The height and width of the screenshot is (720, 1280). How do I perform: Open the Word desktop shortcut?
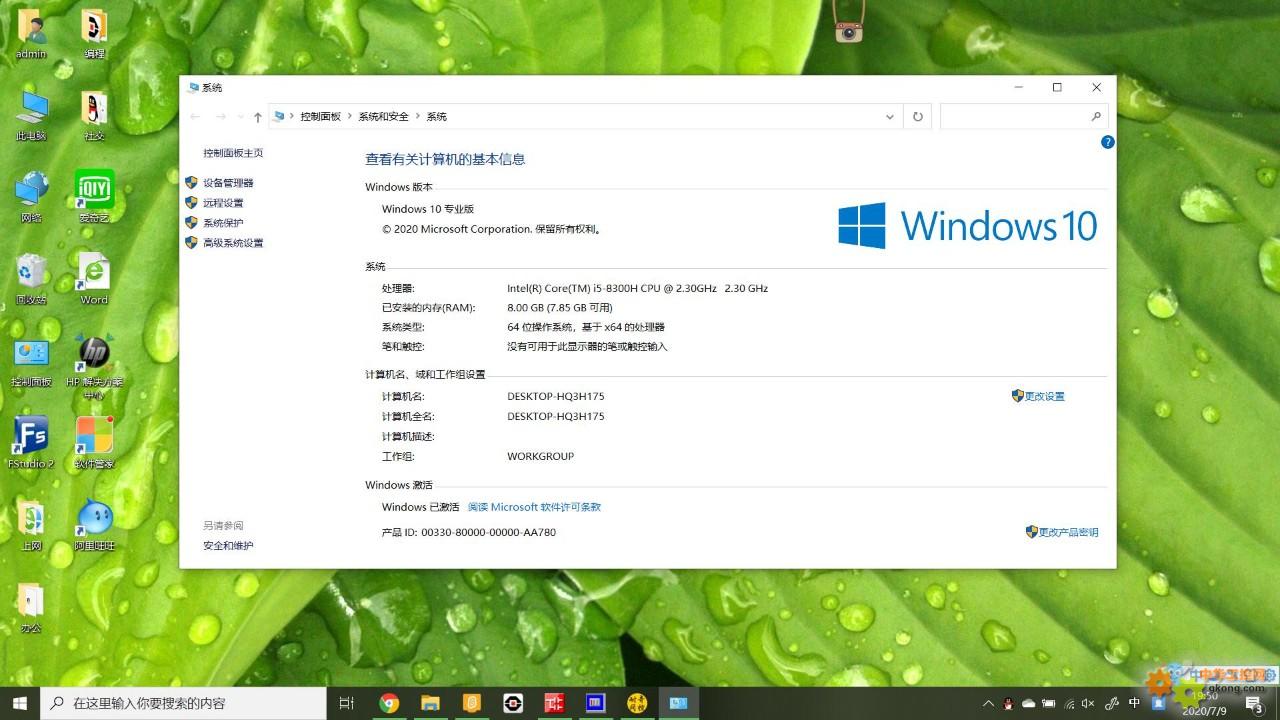94,279
